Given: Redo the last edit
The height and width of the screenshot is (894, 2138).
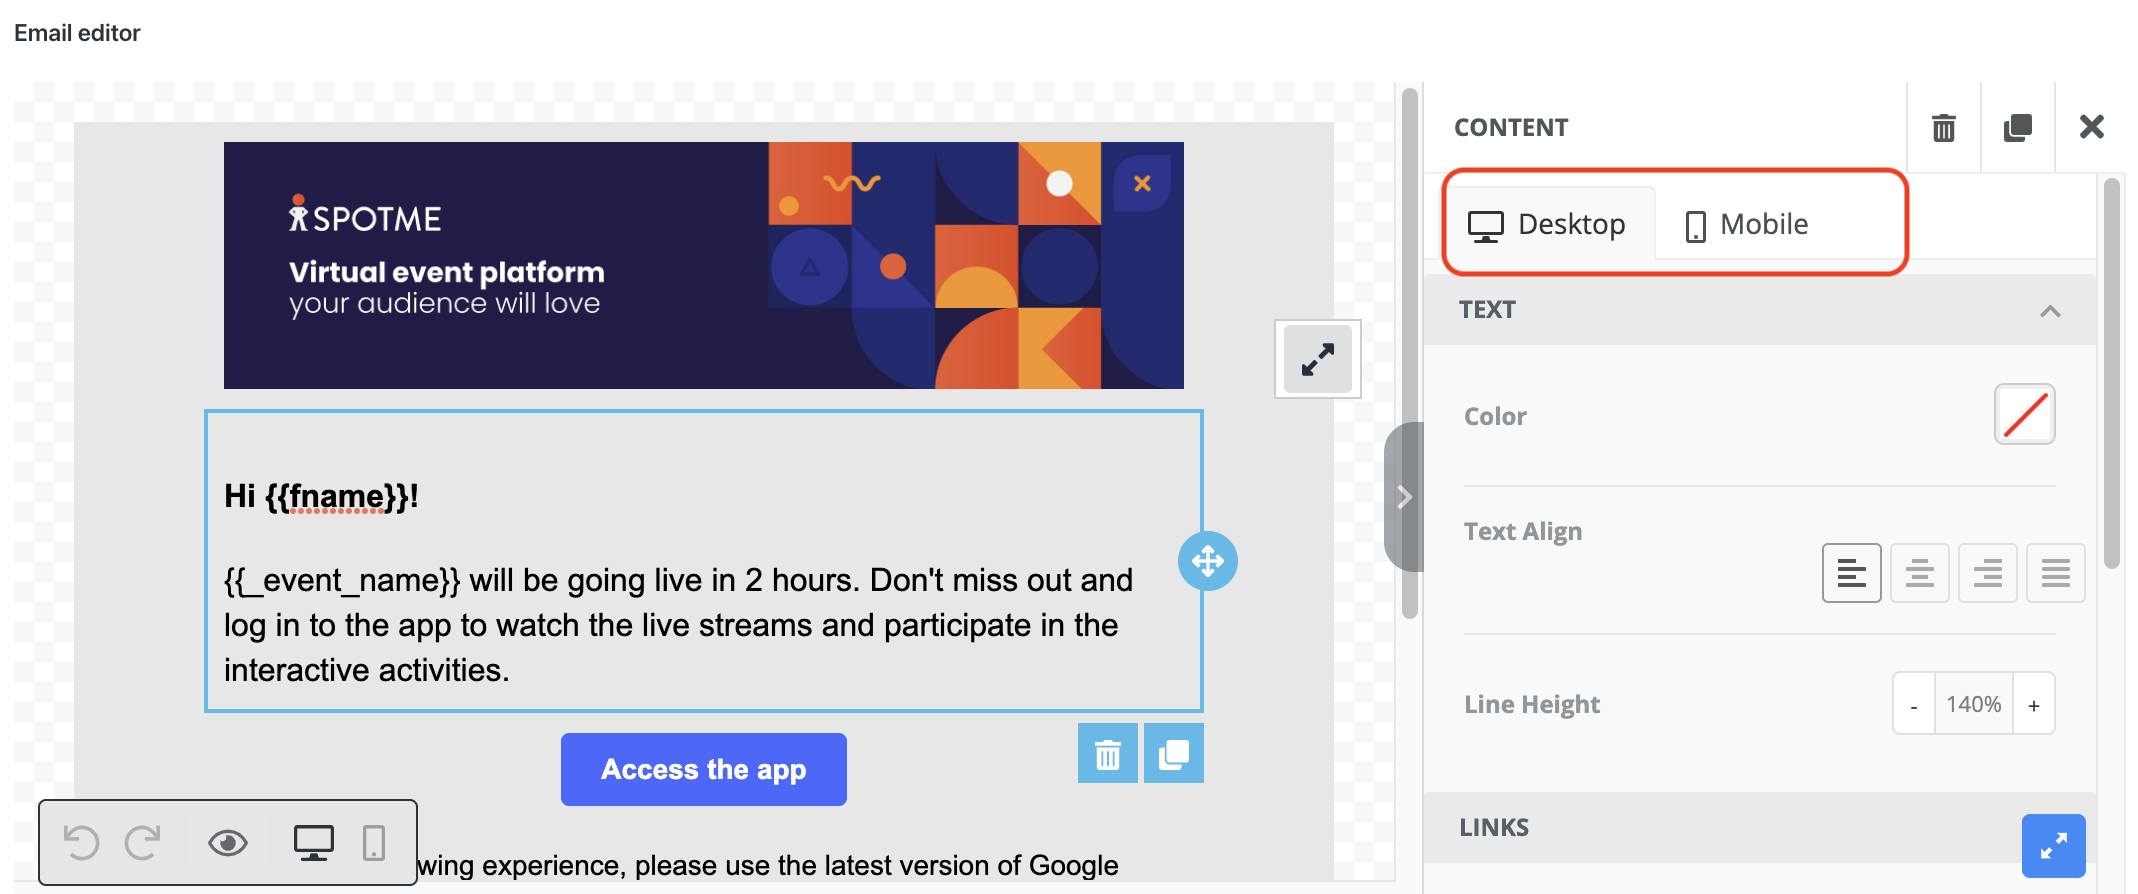Looking at the screenshot, I should [143, 843].
